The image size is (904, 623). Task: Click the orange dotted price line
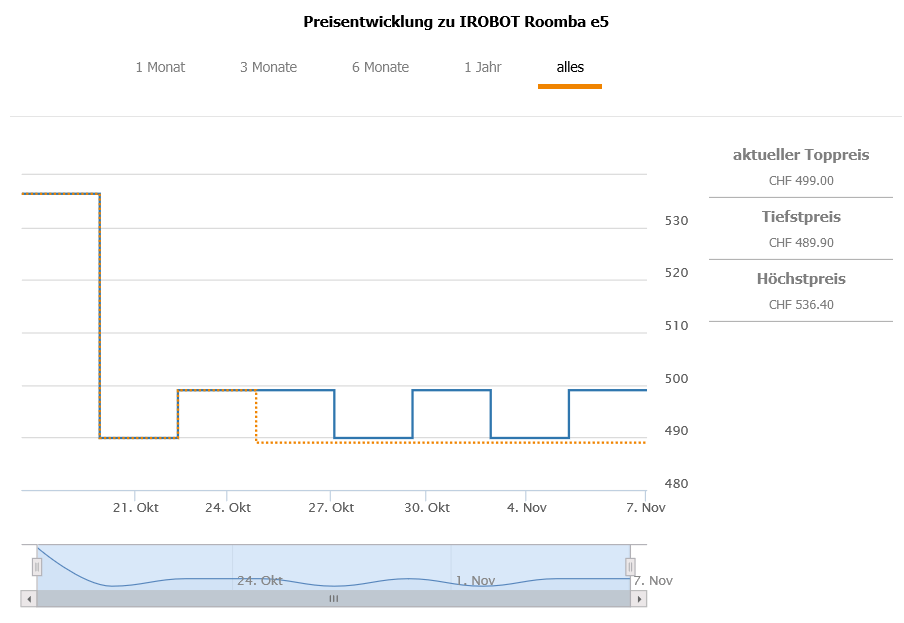pos(450,442)
